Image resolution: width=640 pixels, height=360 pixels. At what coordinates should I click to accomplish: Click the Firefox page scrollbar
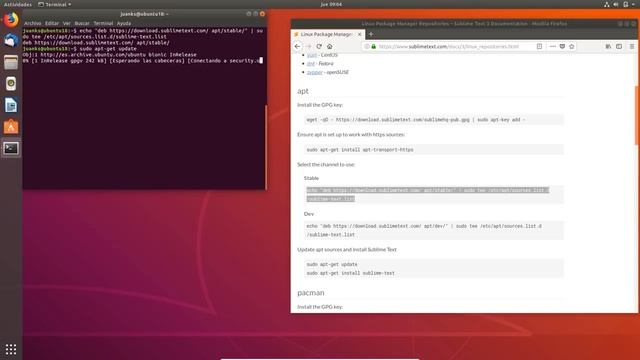(636, 115)
